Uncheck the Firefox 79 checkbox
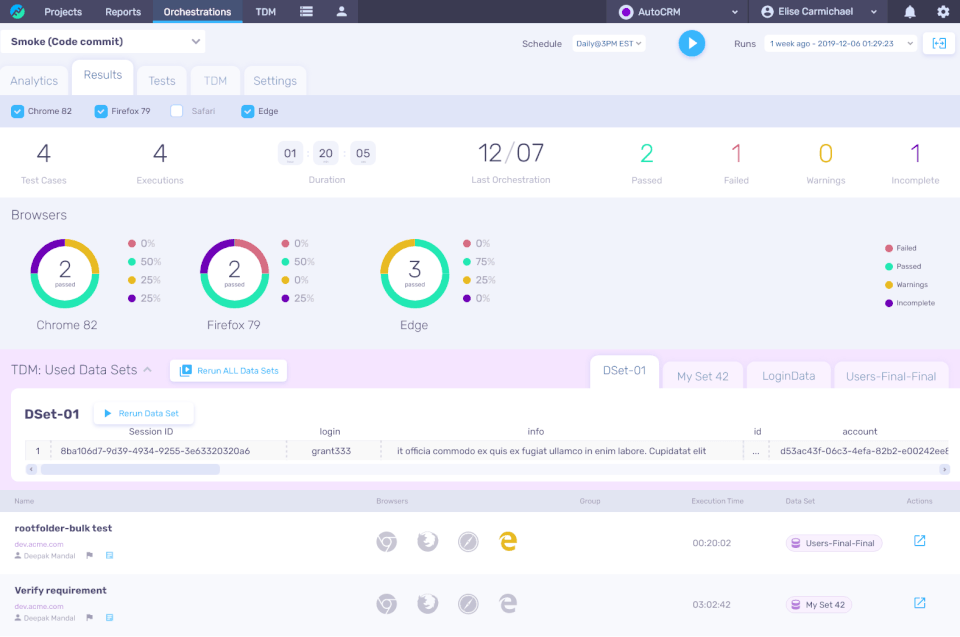 click(101, 111)
